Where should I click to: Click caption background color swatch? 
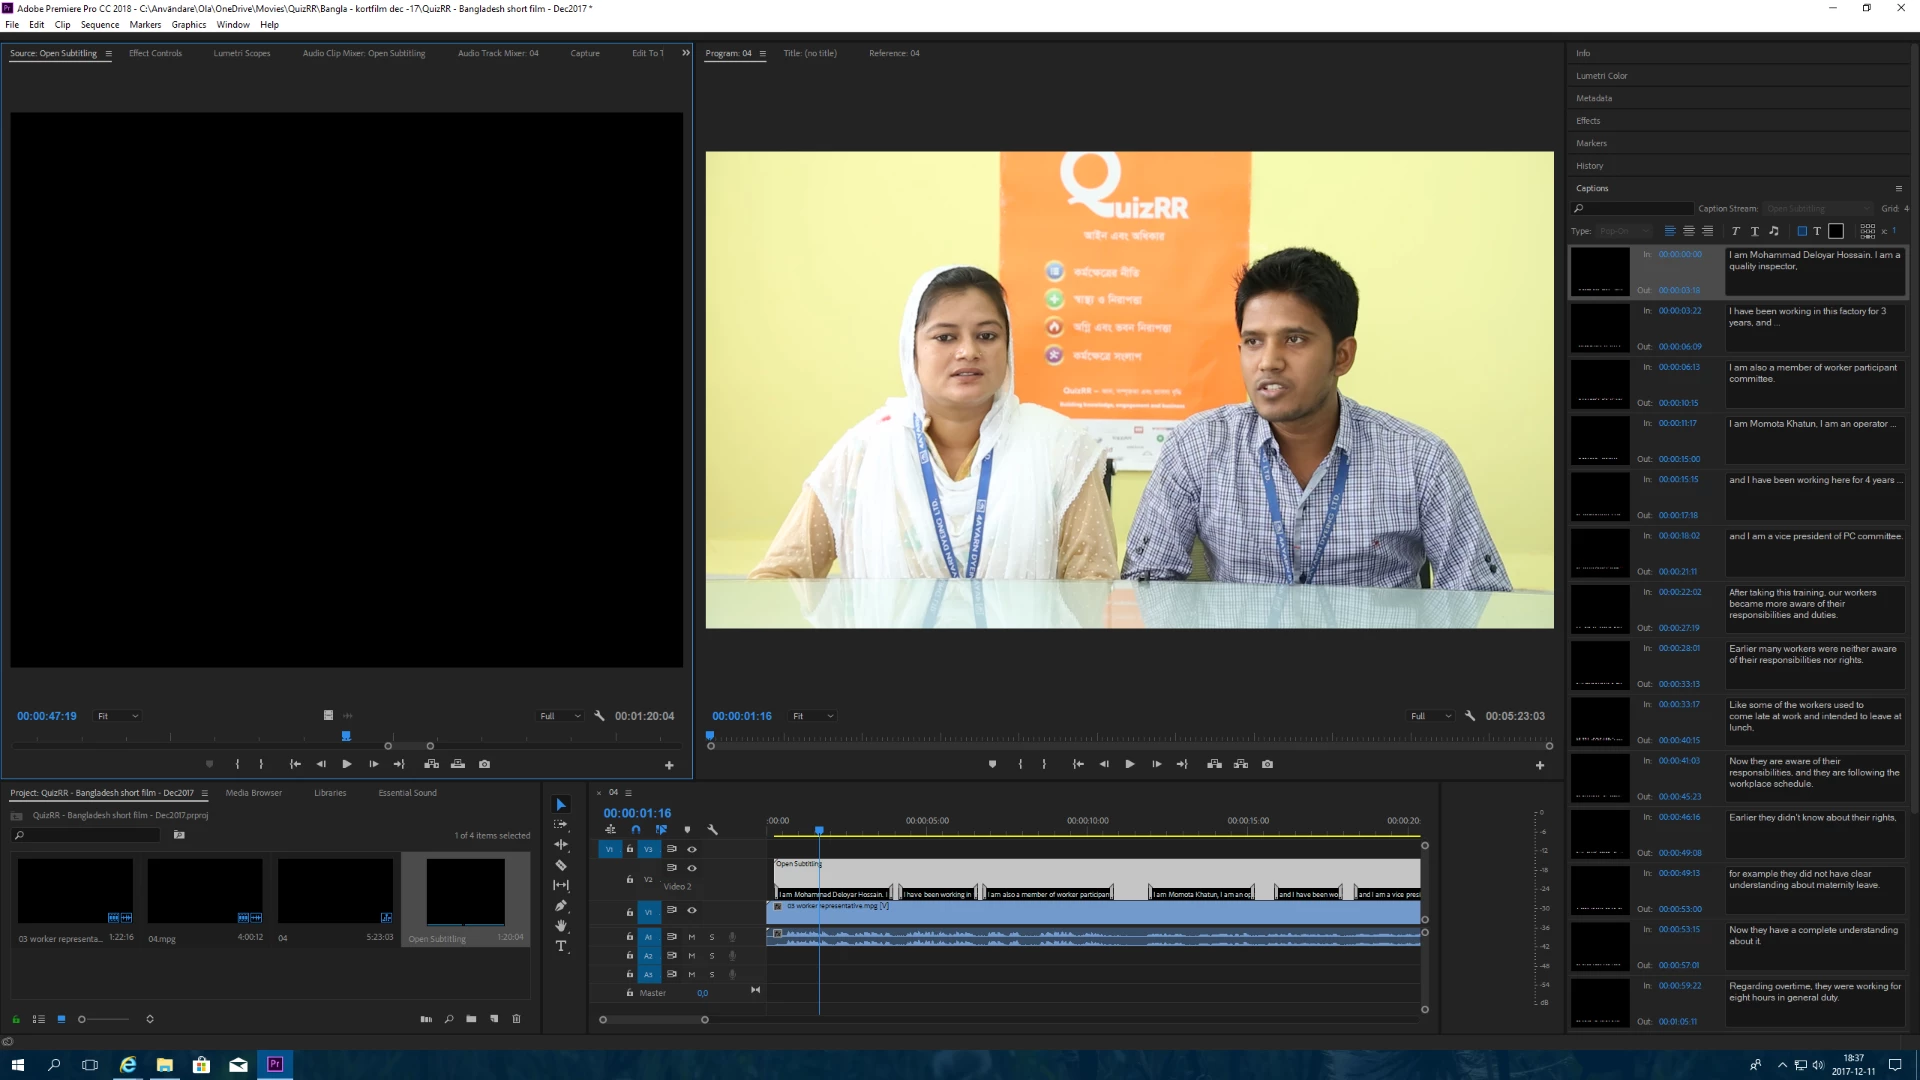[1836, 231]
